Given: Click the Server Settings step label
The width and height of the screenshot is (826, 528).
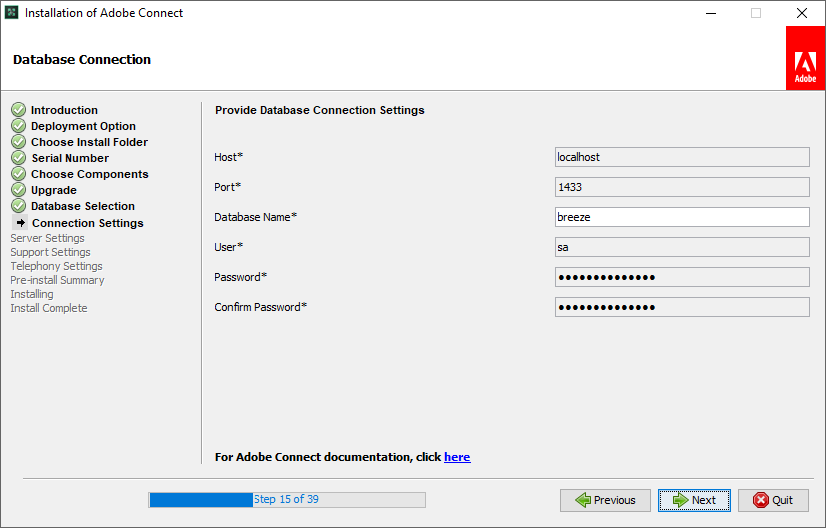Looking at the screenshot, I should click(47, 238).
